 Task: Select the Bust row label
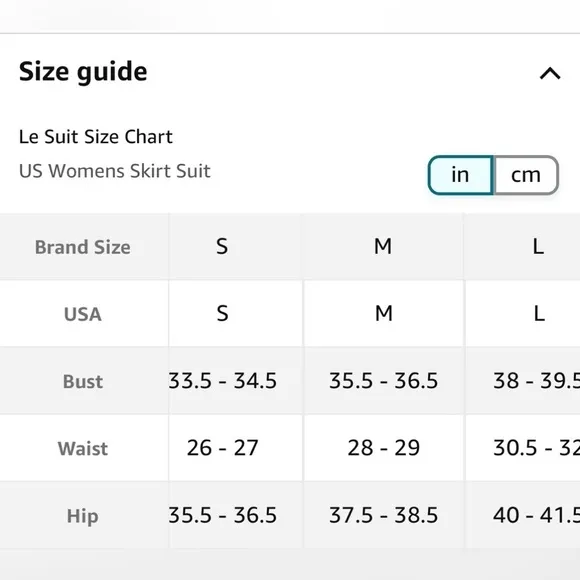point(83,381)
